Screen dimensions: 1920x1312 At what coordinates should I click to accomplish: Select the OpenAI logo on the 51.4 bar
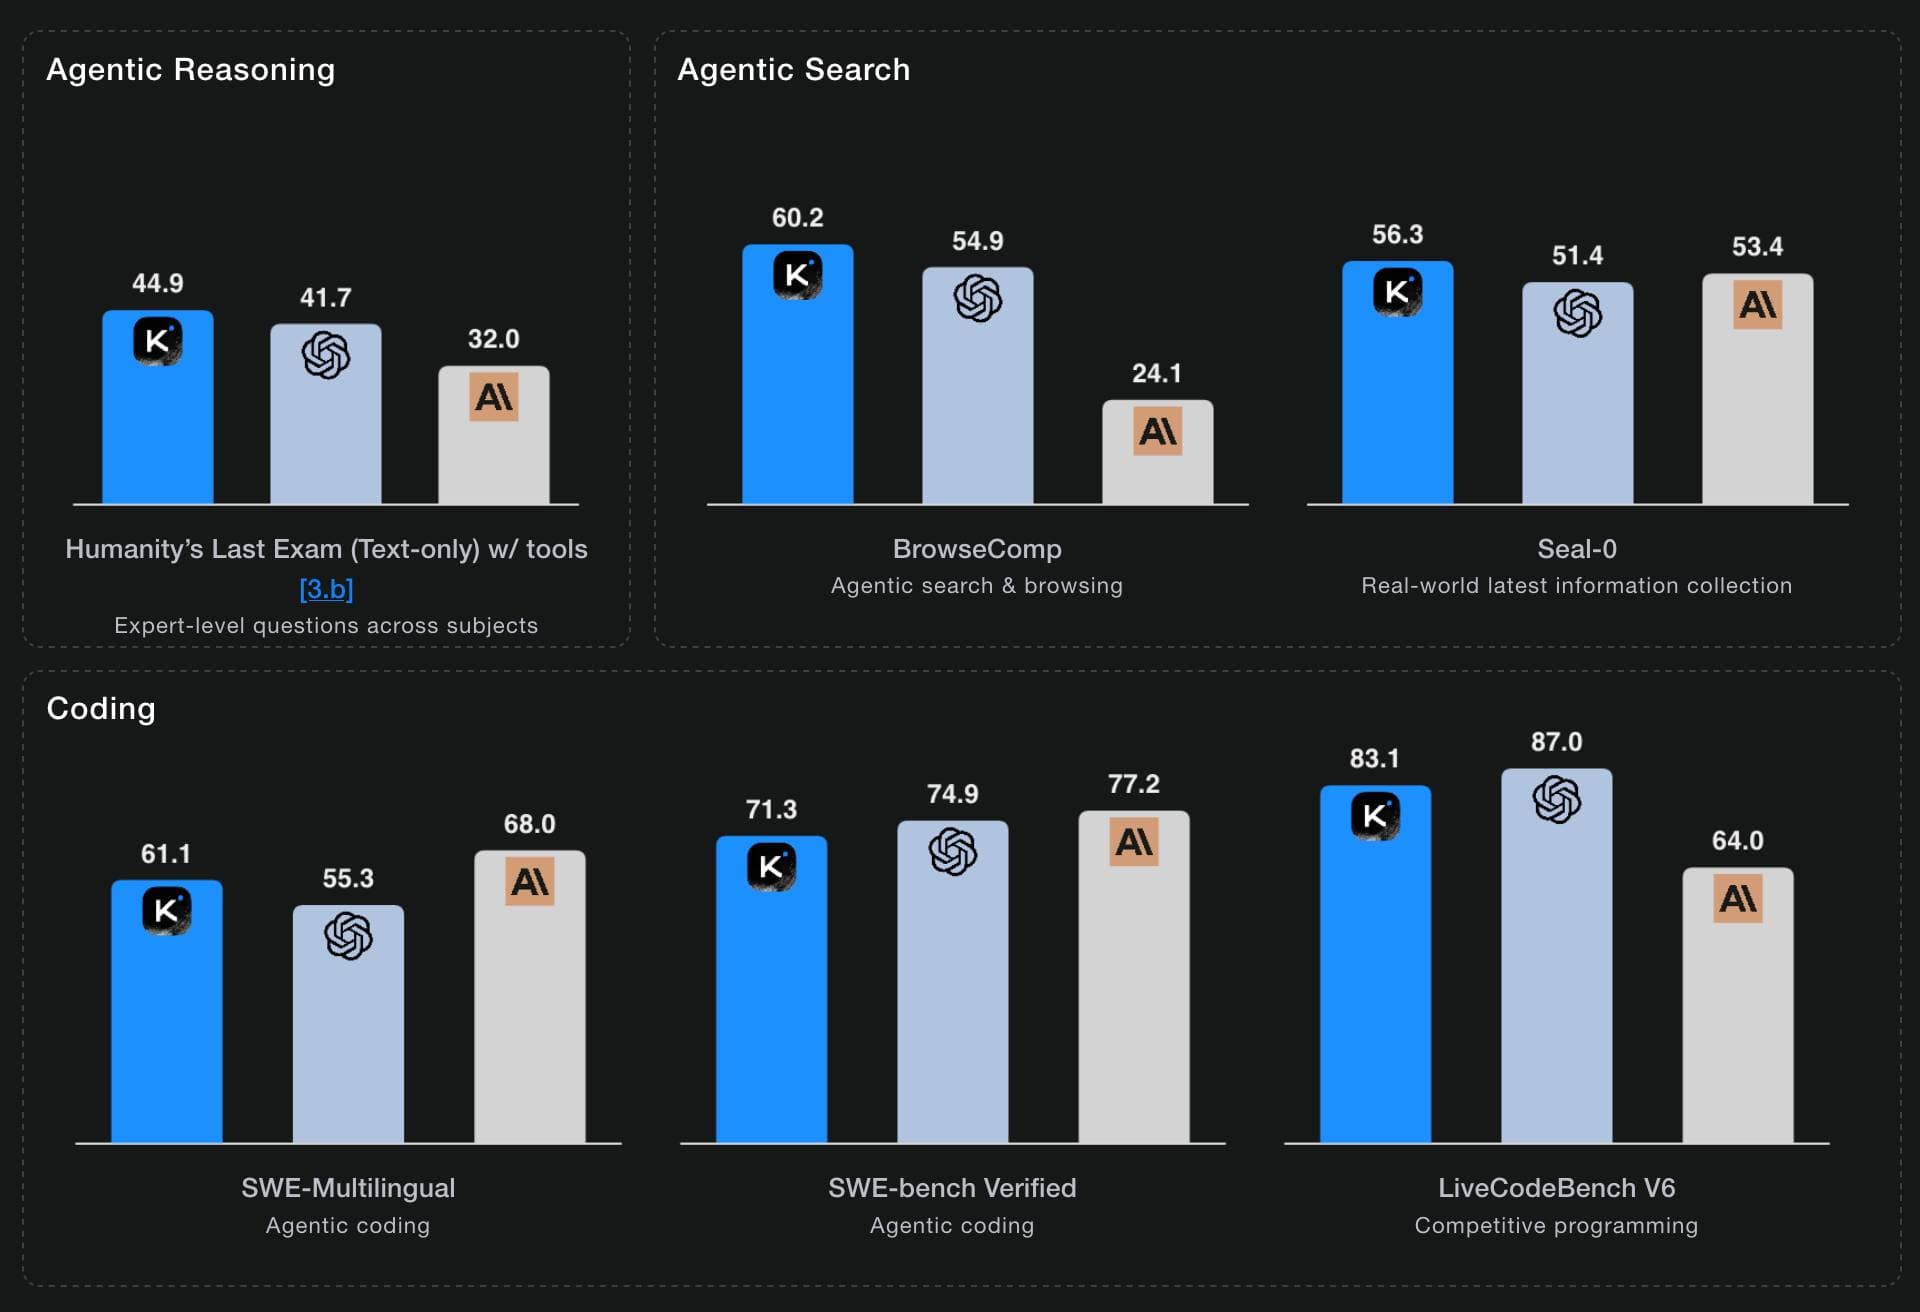click(1578, 313)
